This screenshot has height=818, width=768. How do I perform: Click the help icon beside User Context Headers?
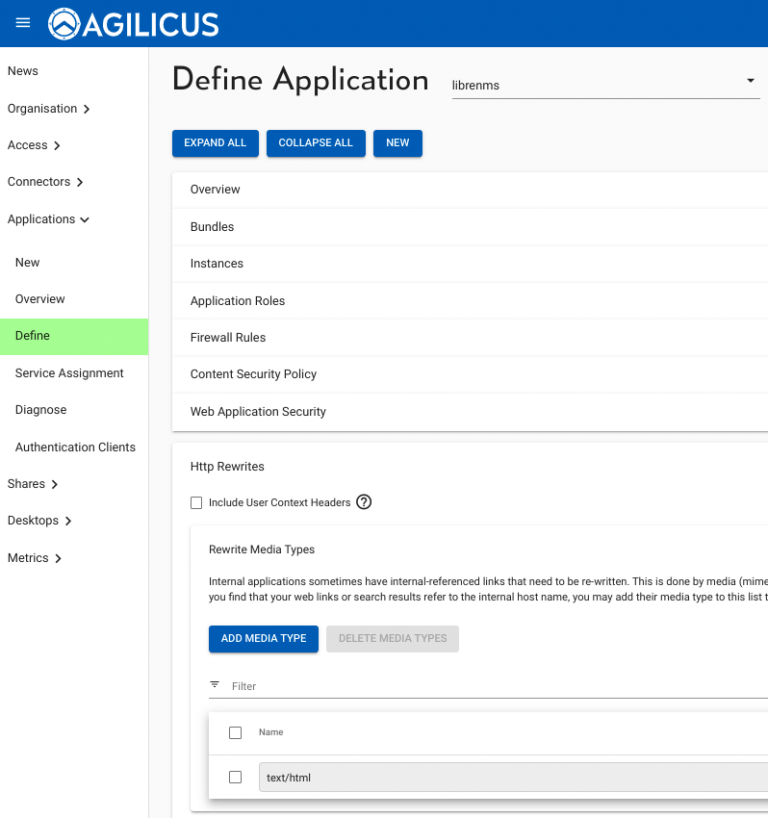[364, 502]
